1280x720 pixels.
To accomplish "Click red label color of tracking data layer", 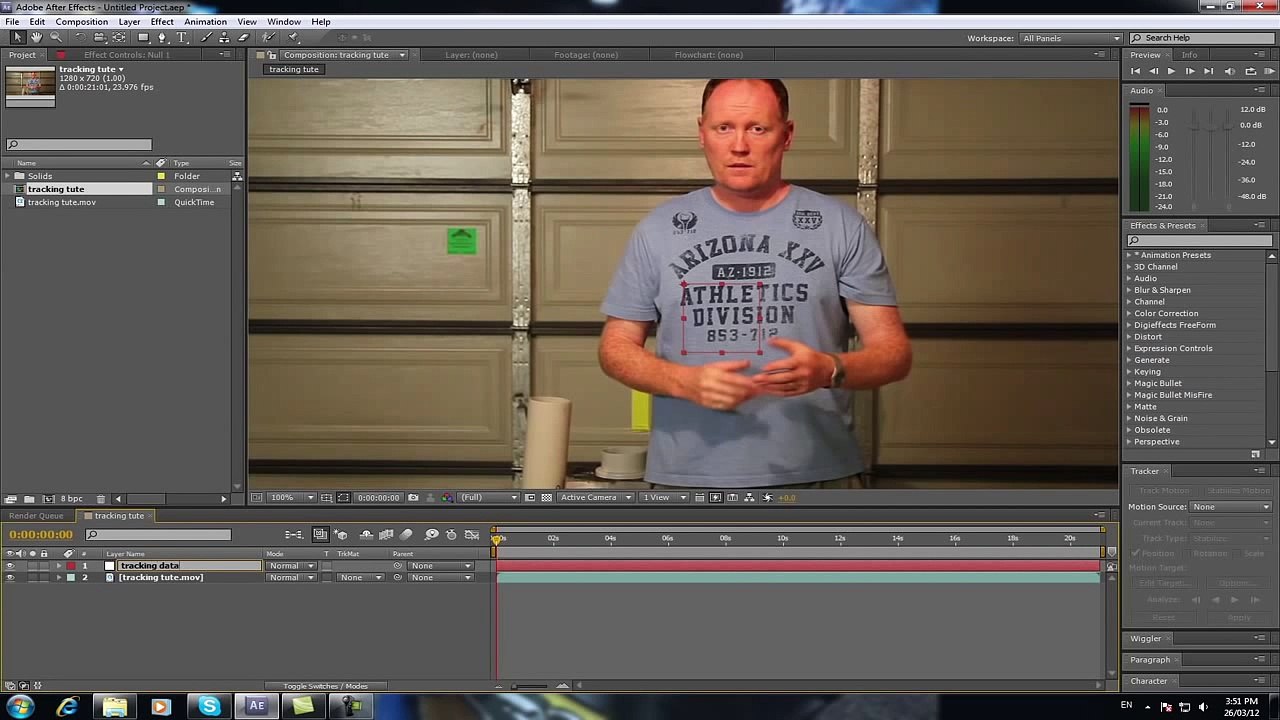I will click(x=71, y=566).
